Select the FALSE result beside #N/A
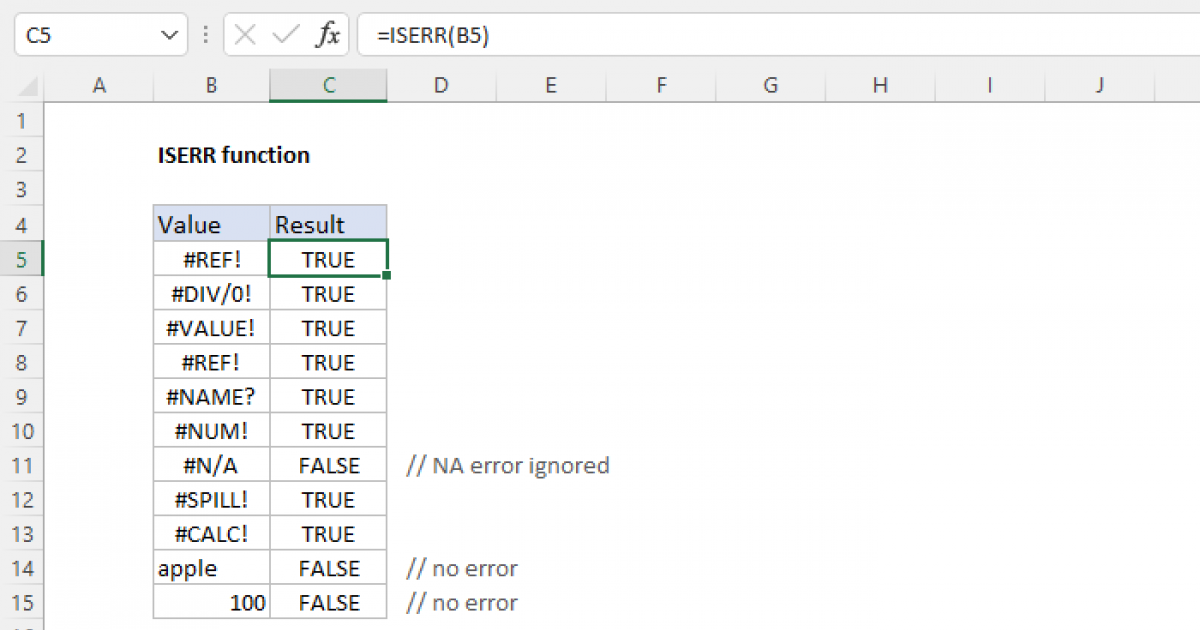The image size is (1200, 630). pyautogui.click(x=328, y=465)
